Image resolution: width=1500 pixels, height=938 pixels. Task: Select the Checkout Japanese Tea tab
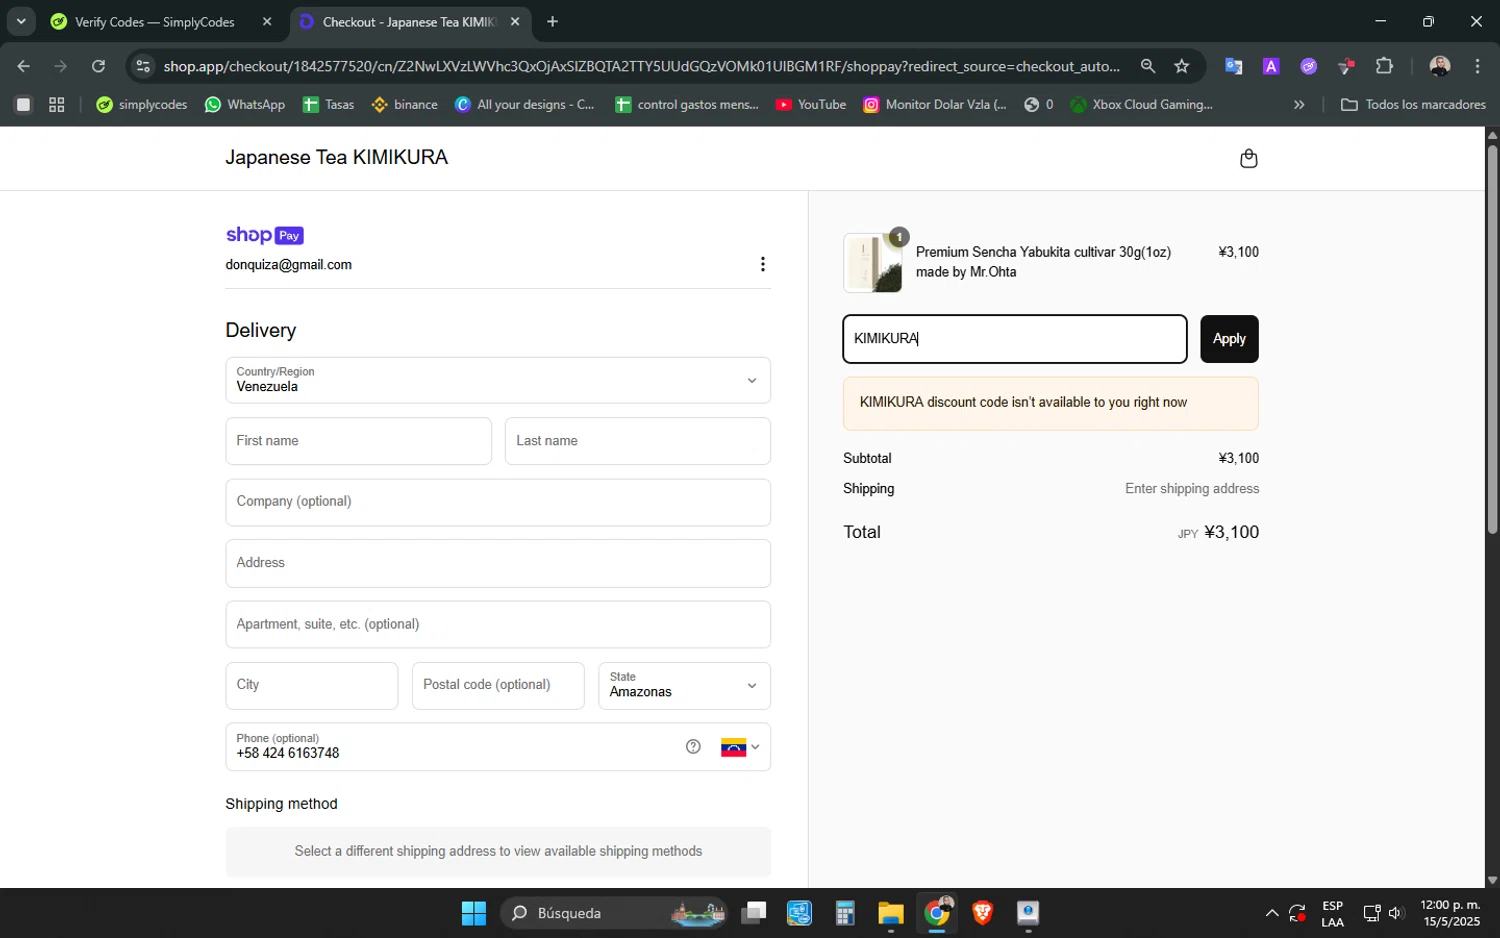click(410, 22)
